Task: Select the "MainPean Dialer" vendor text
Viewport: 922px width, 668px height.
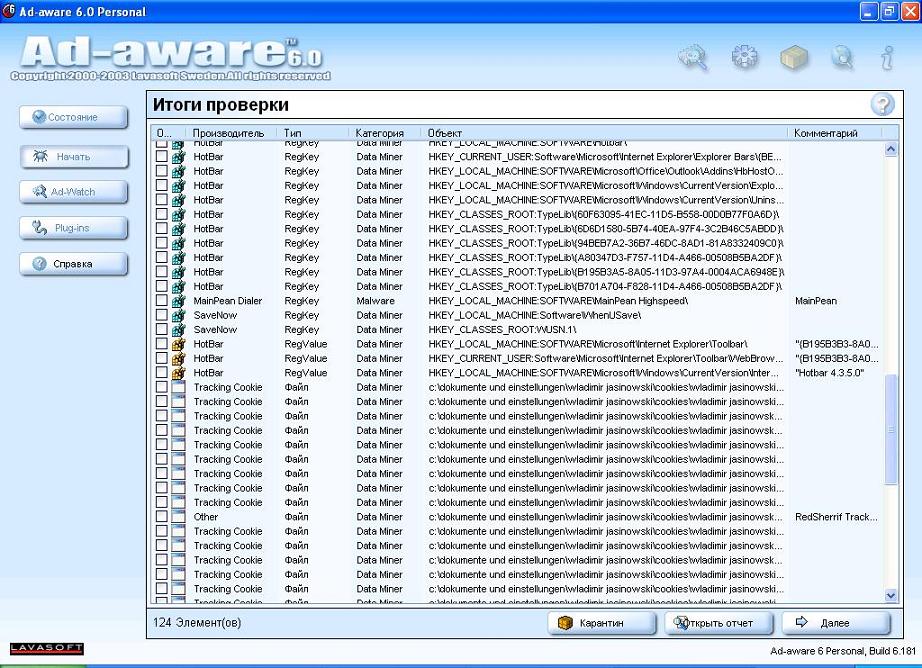Action: (x=228, y=301)
